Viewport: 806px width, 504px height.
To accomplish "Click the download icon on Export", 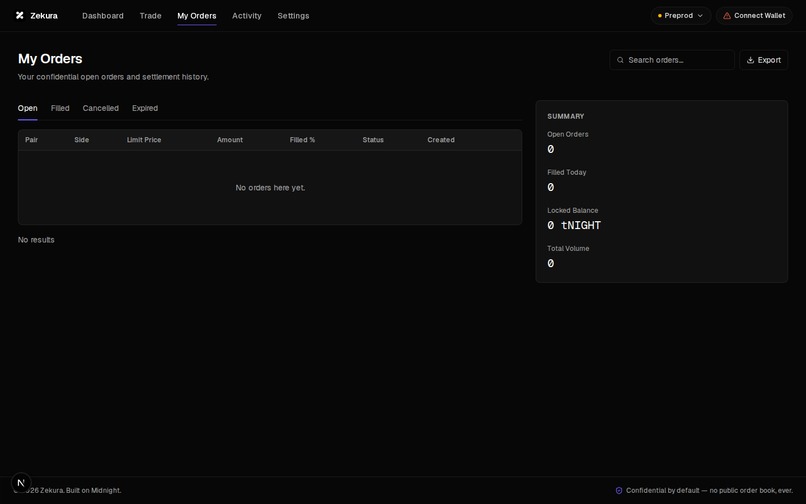I will click(x=750, y=60).
